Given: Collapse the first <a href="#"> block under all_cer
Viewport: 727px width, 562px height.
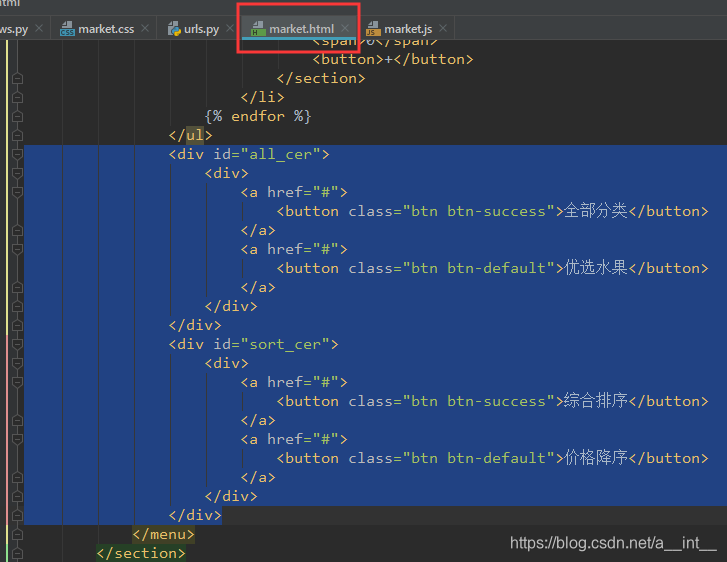Looking at the screenshot, I should click(x=17, y=192).
